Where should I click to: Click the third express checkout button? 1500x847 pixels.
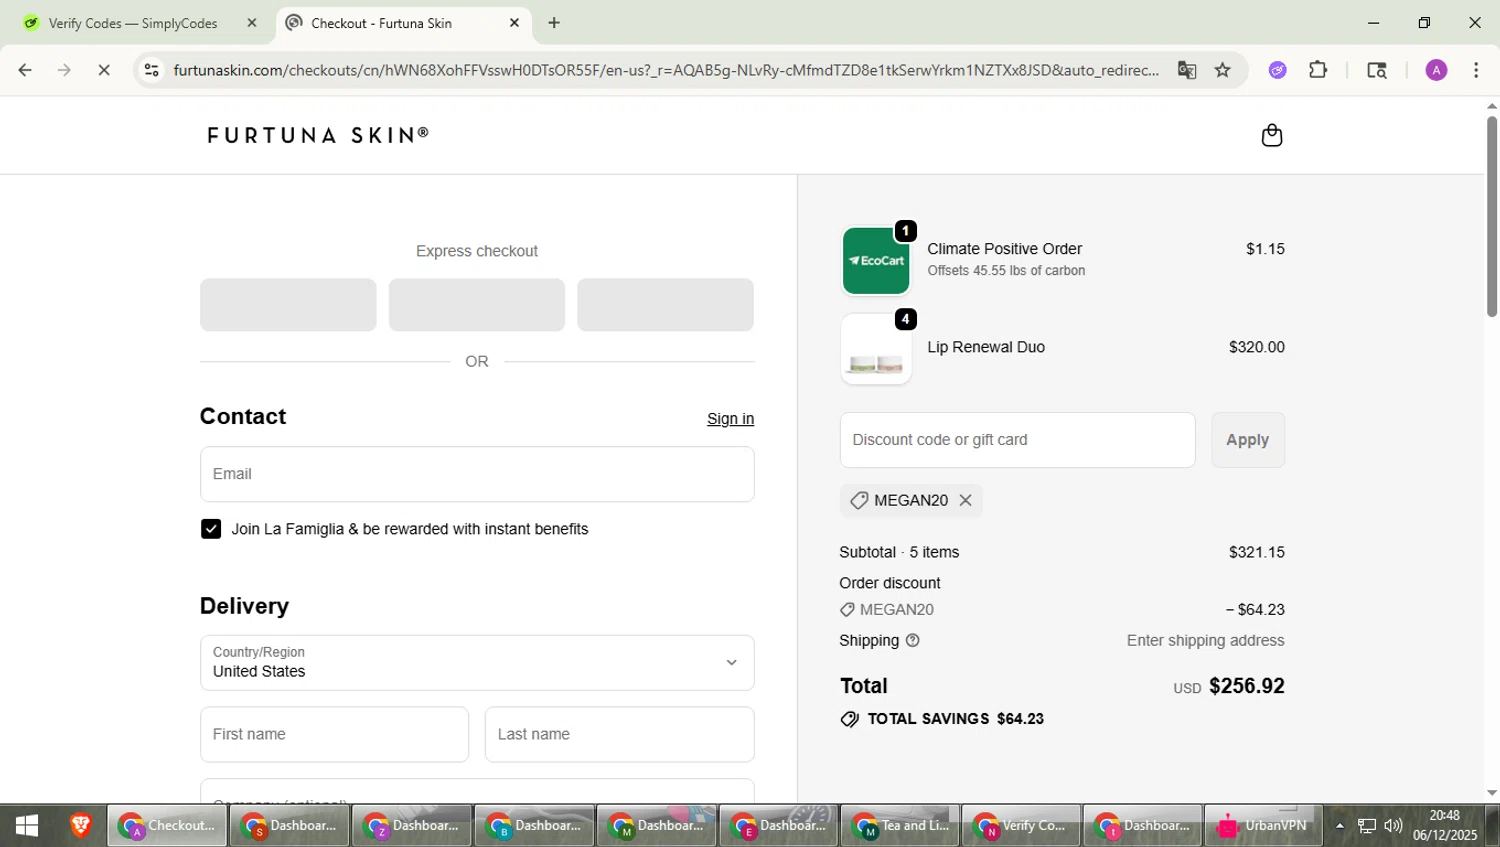[x=665, y=305]
